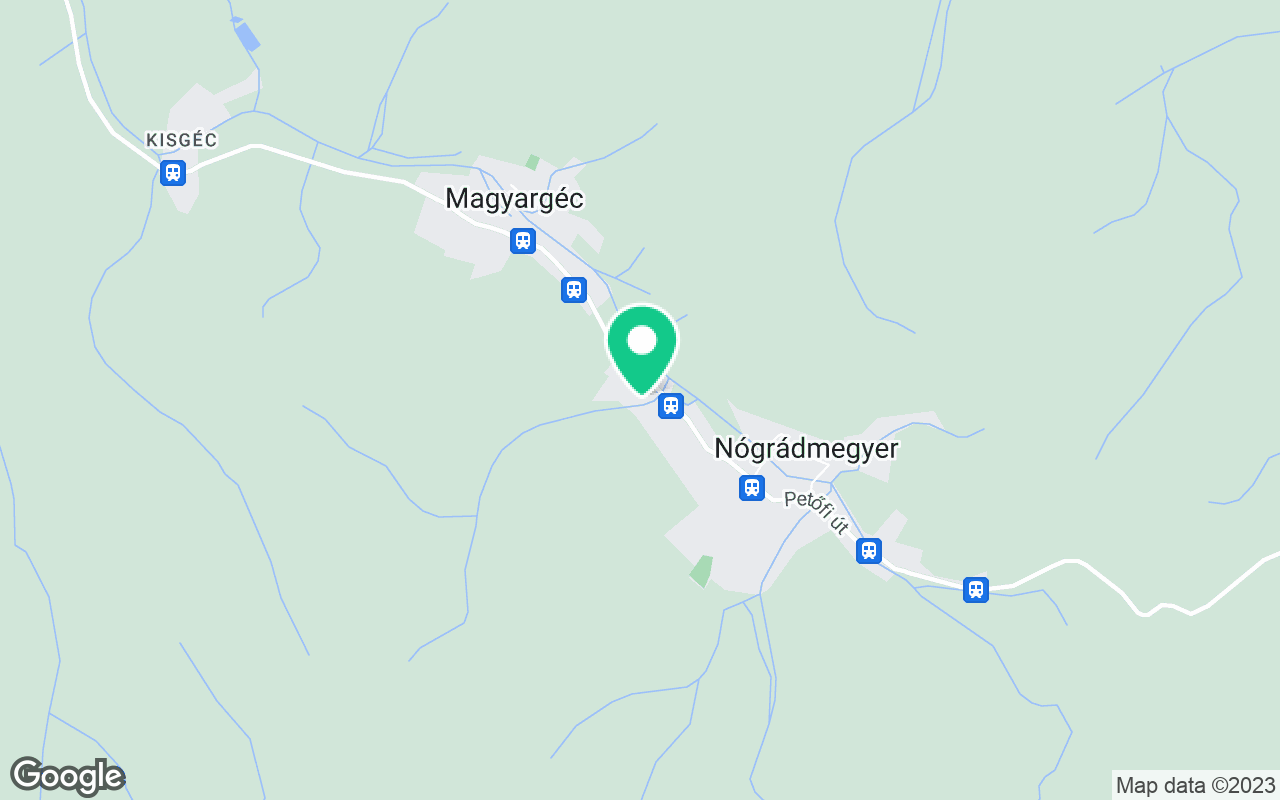Click the bus stop icon at Kisgéc

(x=173, y=173)
